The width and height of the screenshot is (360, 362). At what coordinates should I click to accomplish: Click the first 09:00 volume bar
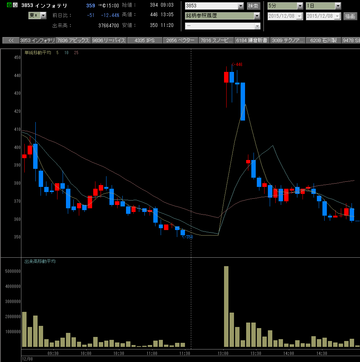(x=24, y=330)
